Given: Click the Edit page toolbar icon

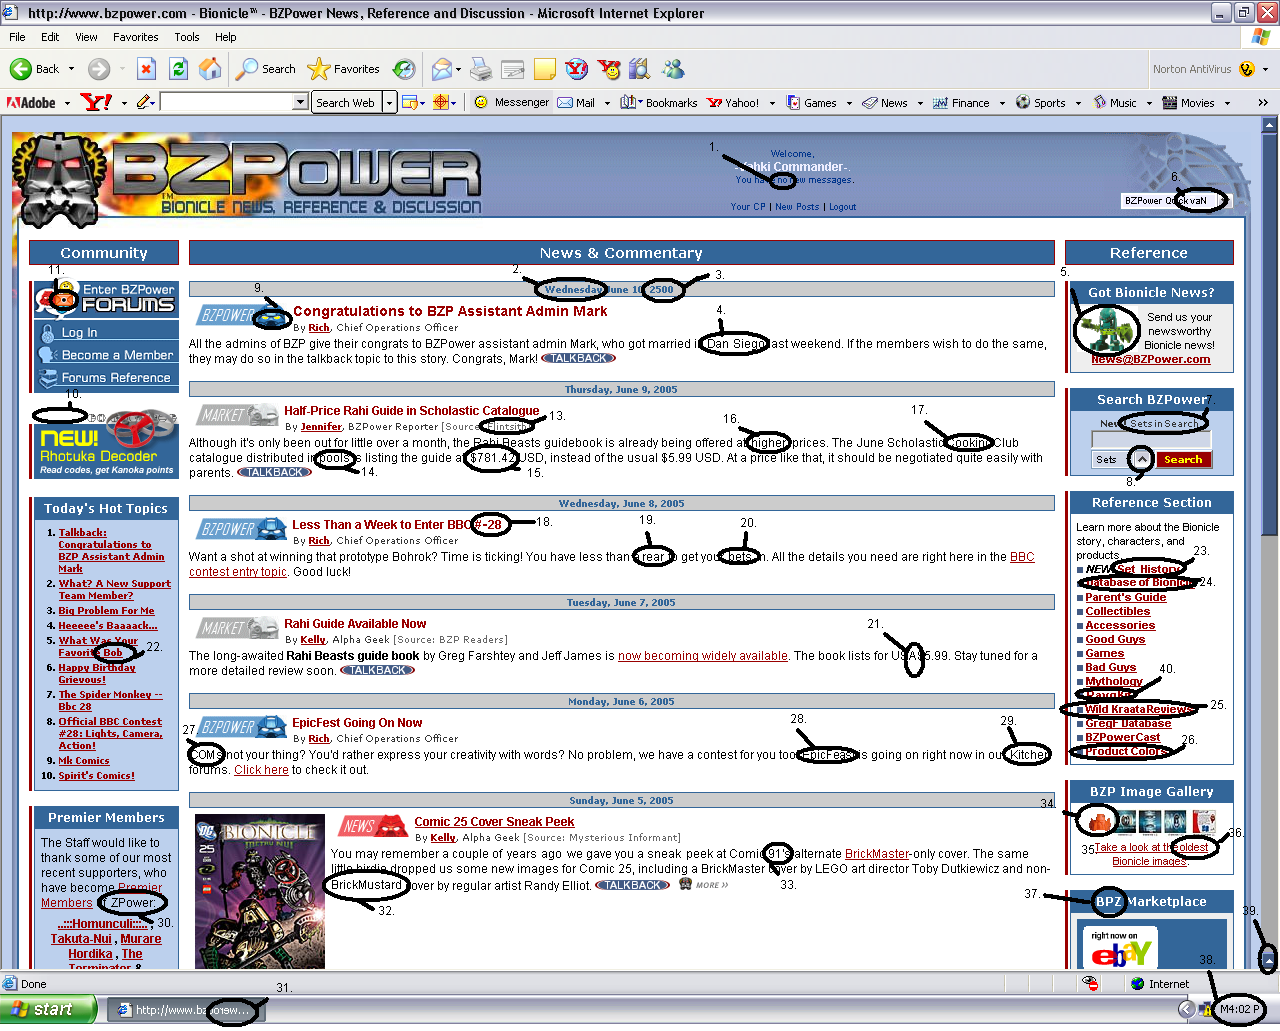Looking at the screenshot, I should click(x=513, y=69).
